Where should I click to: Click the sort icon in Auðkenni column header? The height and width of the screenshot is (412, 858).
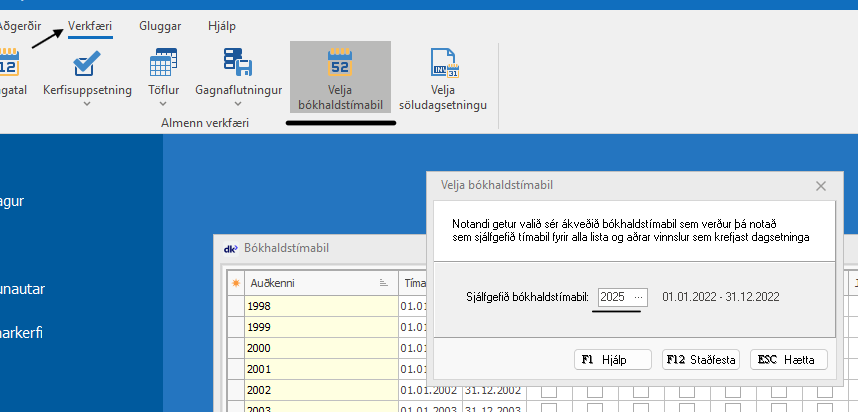click(x=384, y=283)
